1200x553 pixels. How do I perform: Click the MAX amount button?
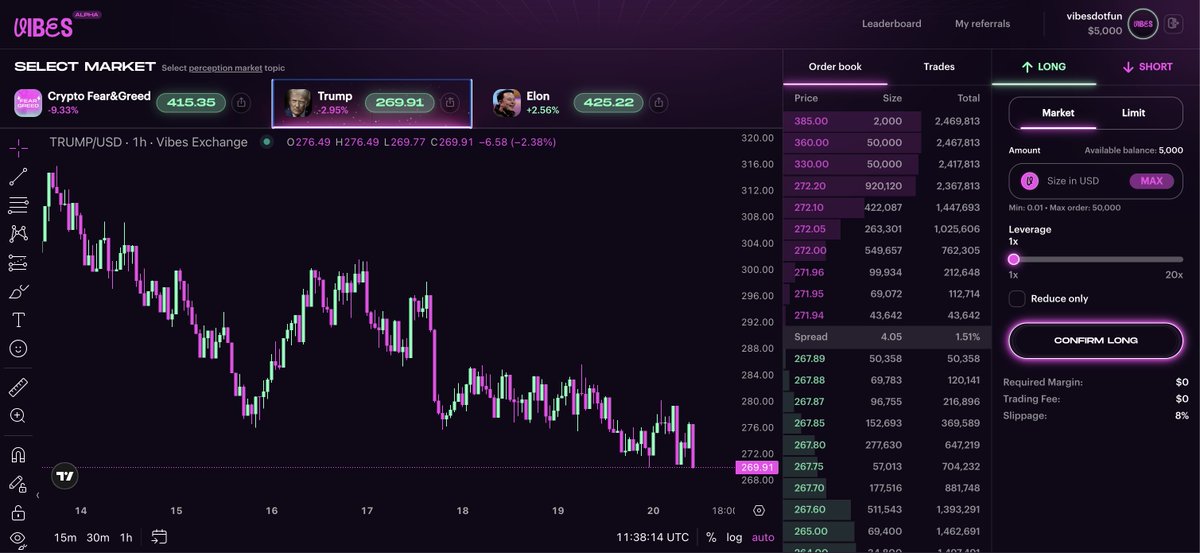click(1152, 181)
